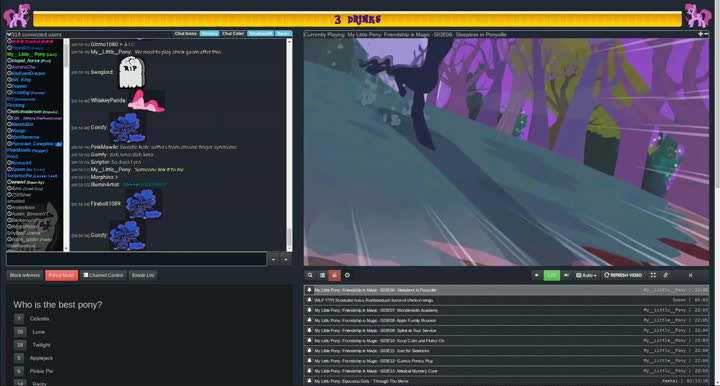This screenshot has height=386, width=720.
Task: Toggle the Chat Icons option
Action: click(x=186, y=34)
